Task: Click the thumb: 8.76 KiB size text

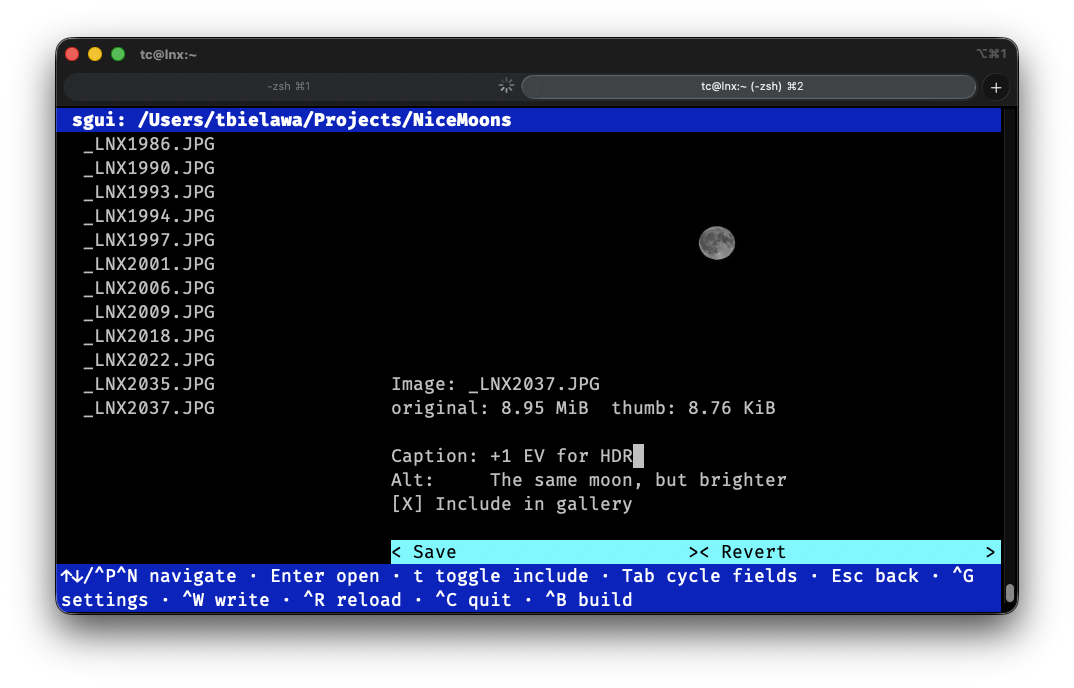Action: pos(693,408)
